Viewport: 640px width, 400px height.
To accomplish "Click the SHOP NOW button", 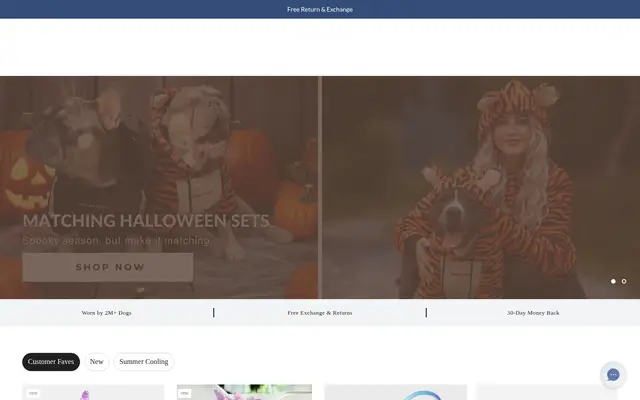I will tap(108, 267).
